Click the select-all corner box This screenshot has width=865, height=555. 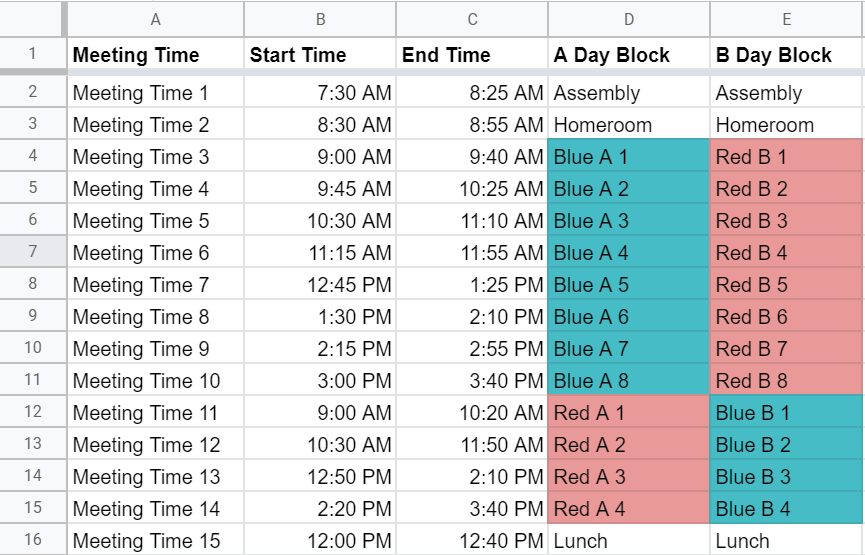pyautogui.click(x=33, y=19)
